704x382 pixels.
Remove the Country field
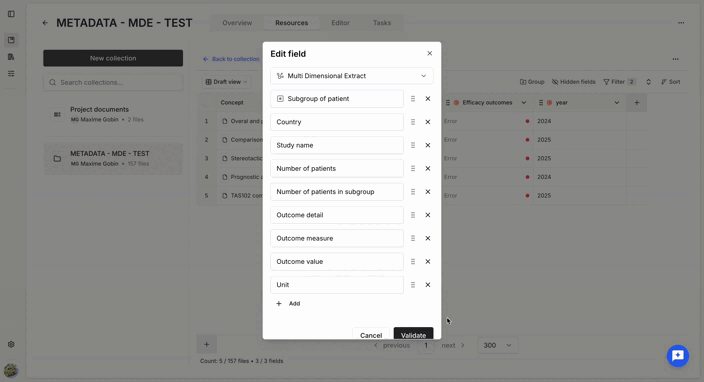[x=428, y=122]
